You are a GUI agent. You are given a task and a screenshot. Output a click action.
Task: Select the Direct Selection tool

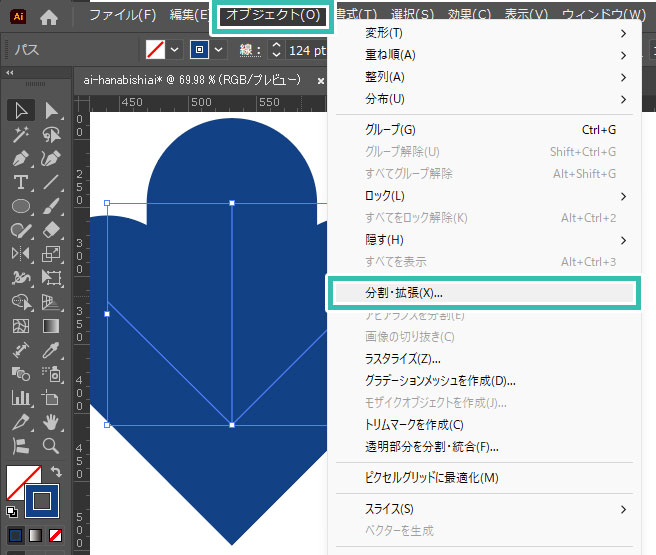[x=52, y=111]
